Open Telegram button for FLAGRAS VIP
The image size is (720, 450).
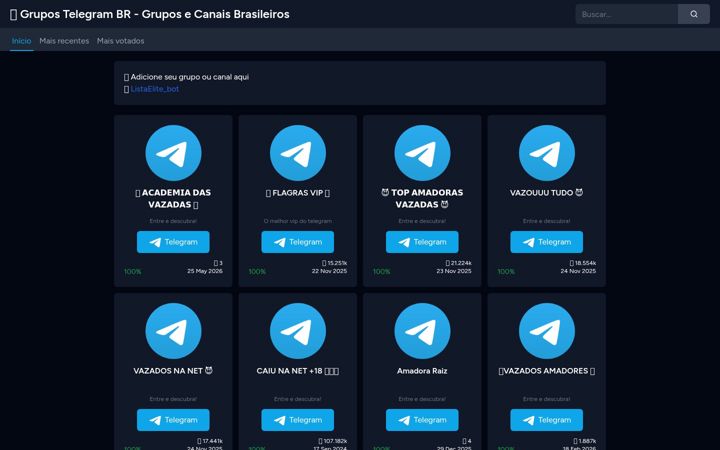pyautogui.click(x=298, y=242)
